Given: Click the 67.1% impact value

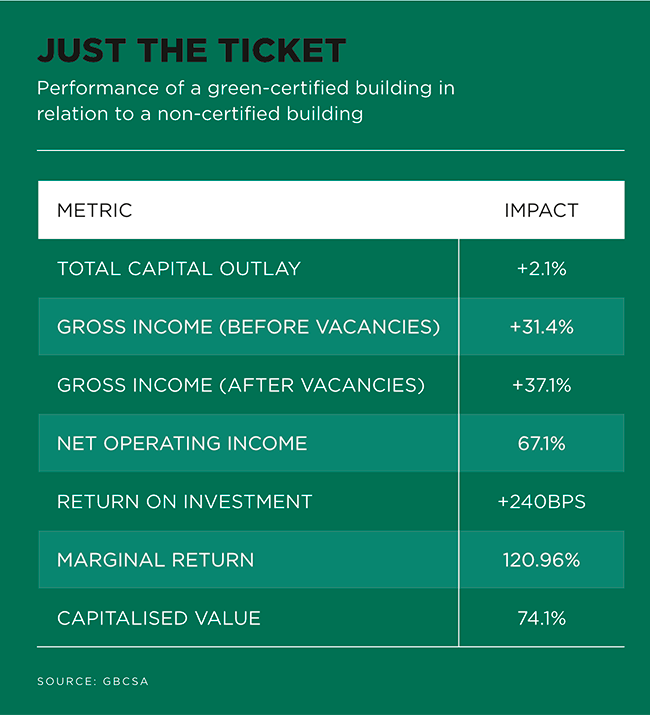Looking at the screenshot, I should [541, 443].
